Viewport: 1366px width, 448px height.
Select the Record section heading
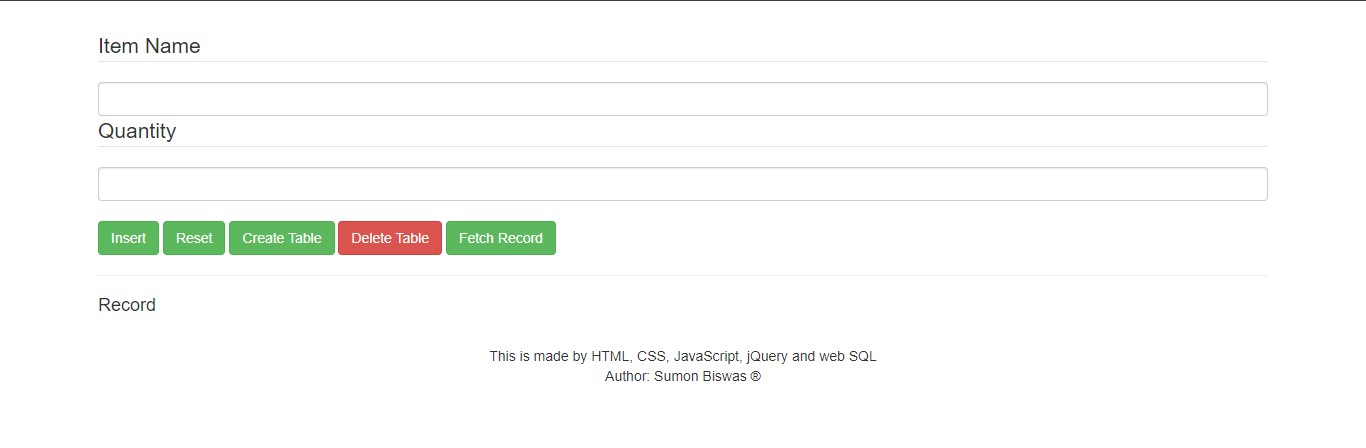[127, 305]
